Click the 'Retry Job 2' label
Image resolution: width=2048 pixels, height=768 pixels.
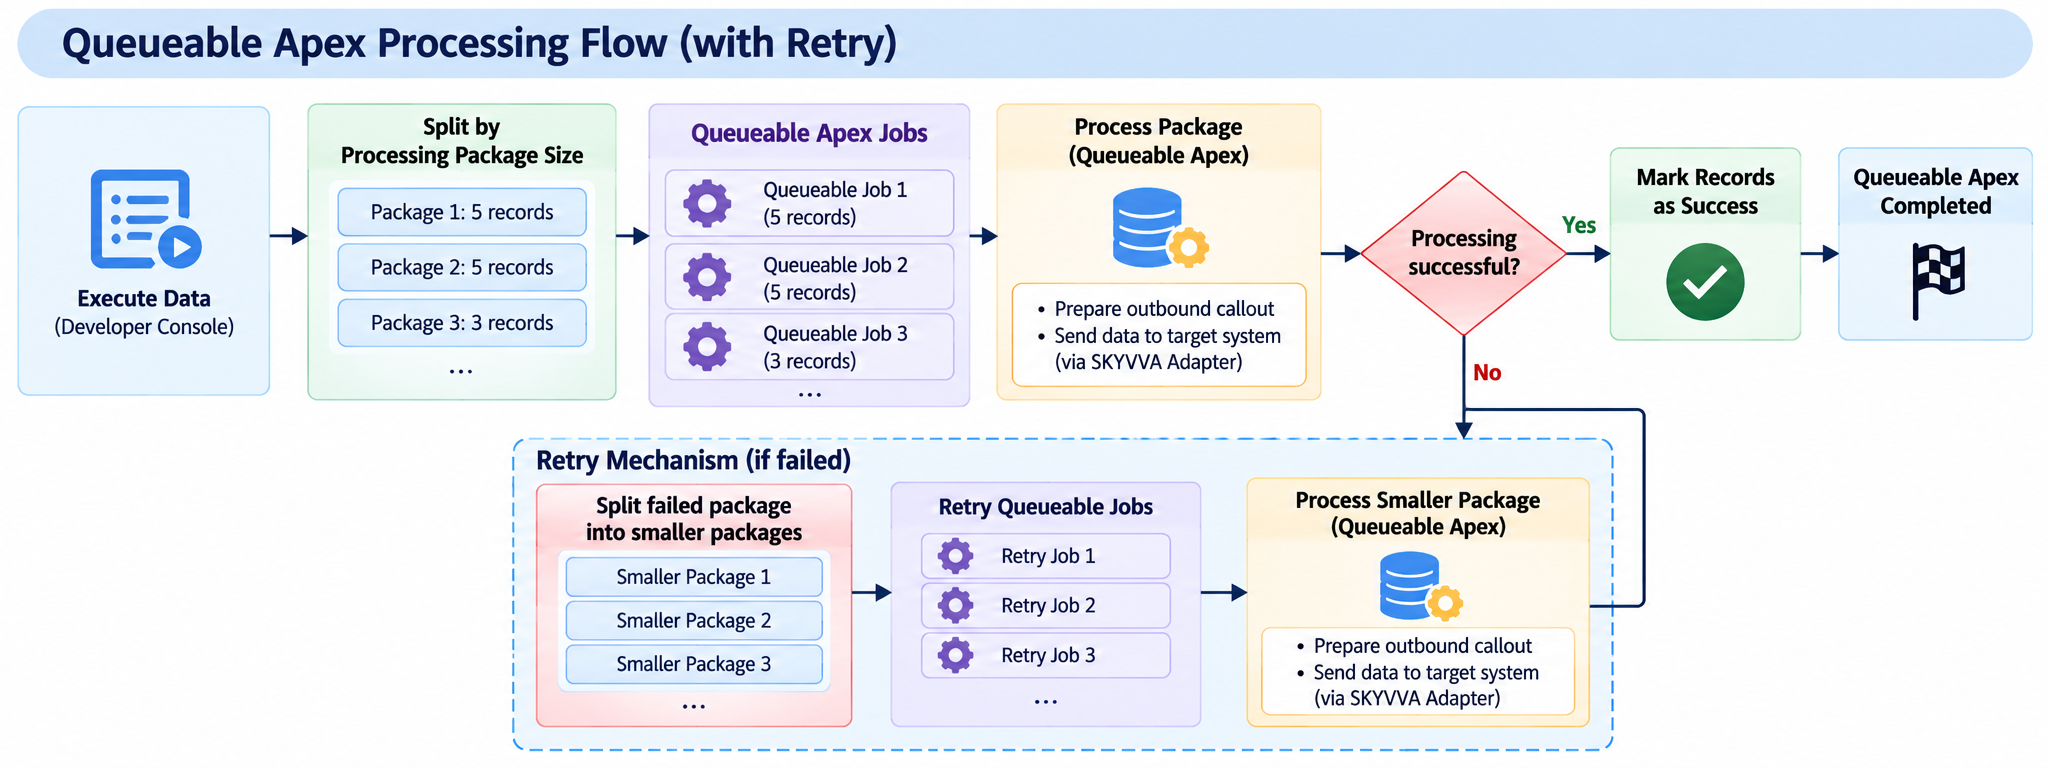click(1048, 606)
